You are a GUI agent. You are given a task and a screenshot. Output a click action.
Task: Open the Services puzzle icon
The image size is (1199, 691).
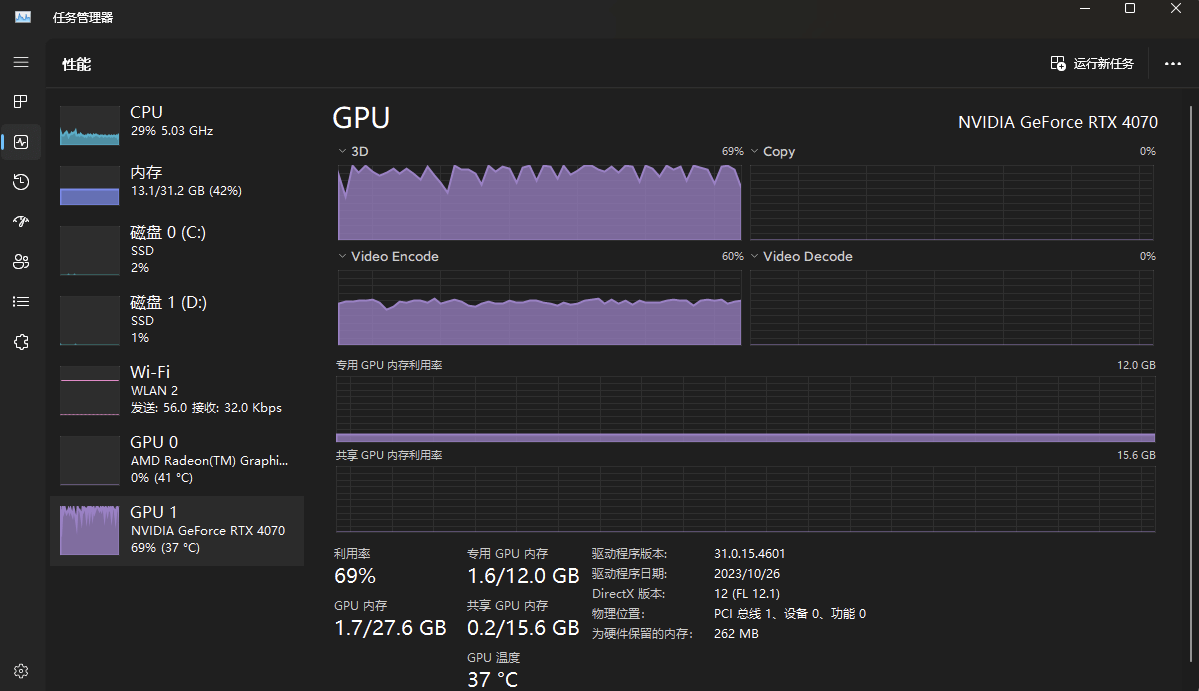(x=21, y=342)
